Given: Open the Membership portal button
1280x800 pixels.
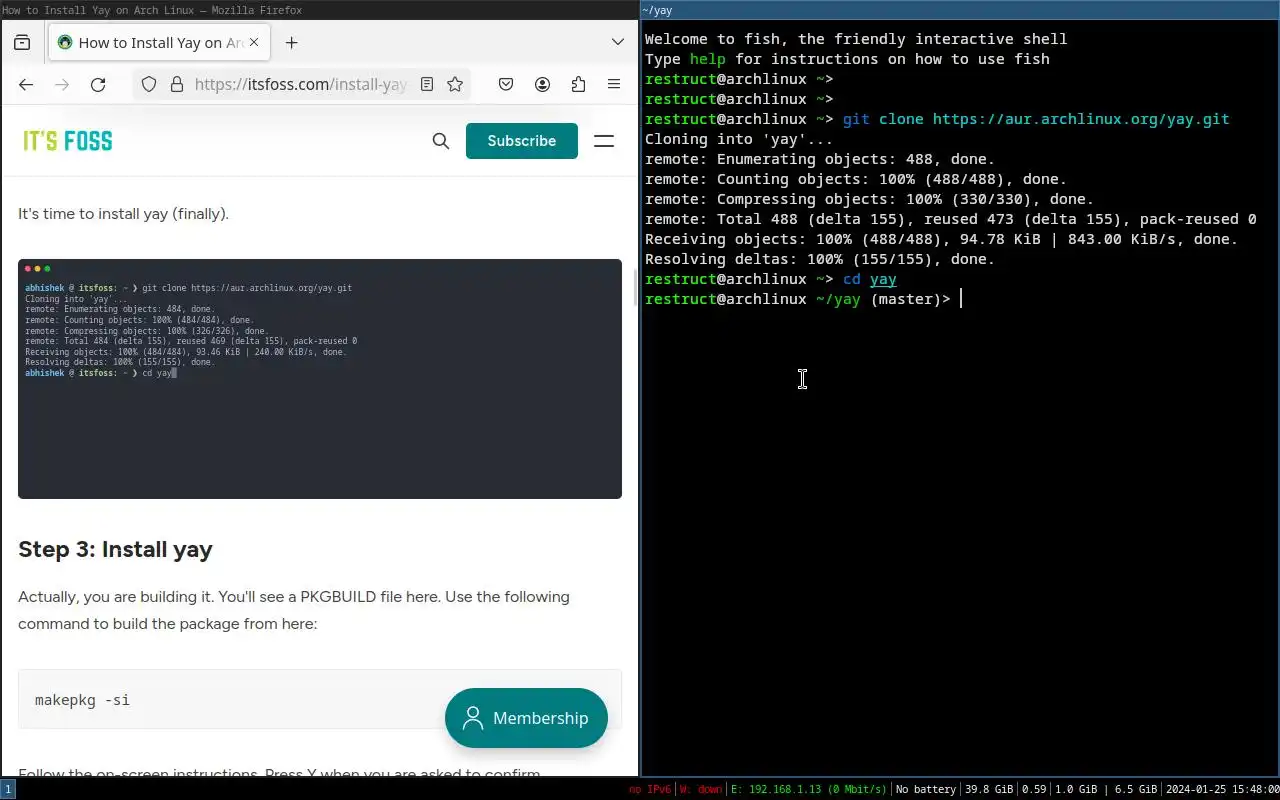Looking at the screenshot, I should pos(526,718).
